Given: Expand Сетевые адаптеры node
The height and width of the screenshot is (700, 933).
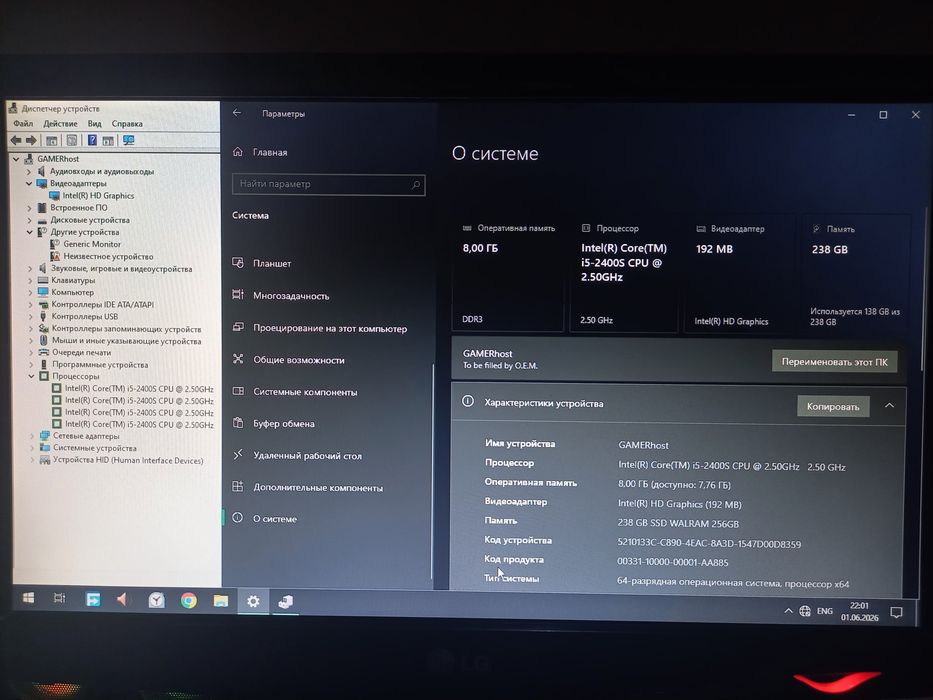Looking at the screenshot, I should pyautogui.click(x=32, y=436).
